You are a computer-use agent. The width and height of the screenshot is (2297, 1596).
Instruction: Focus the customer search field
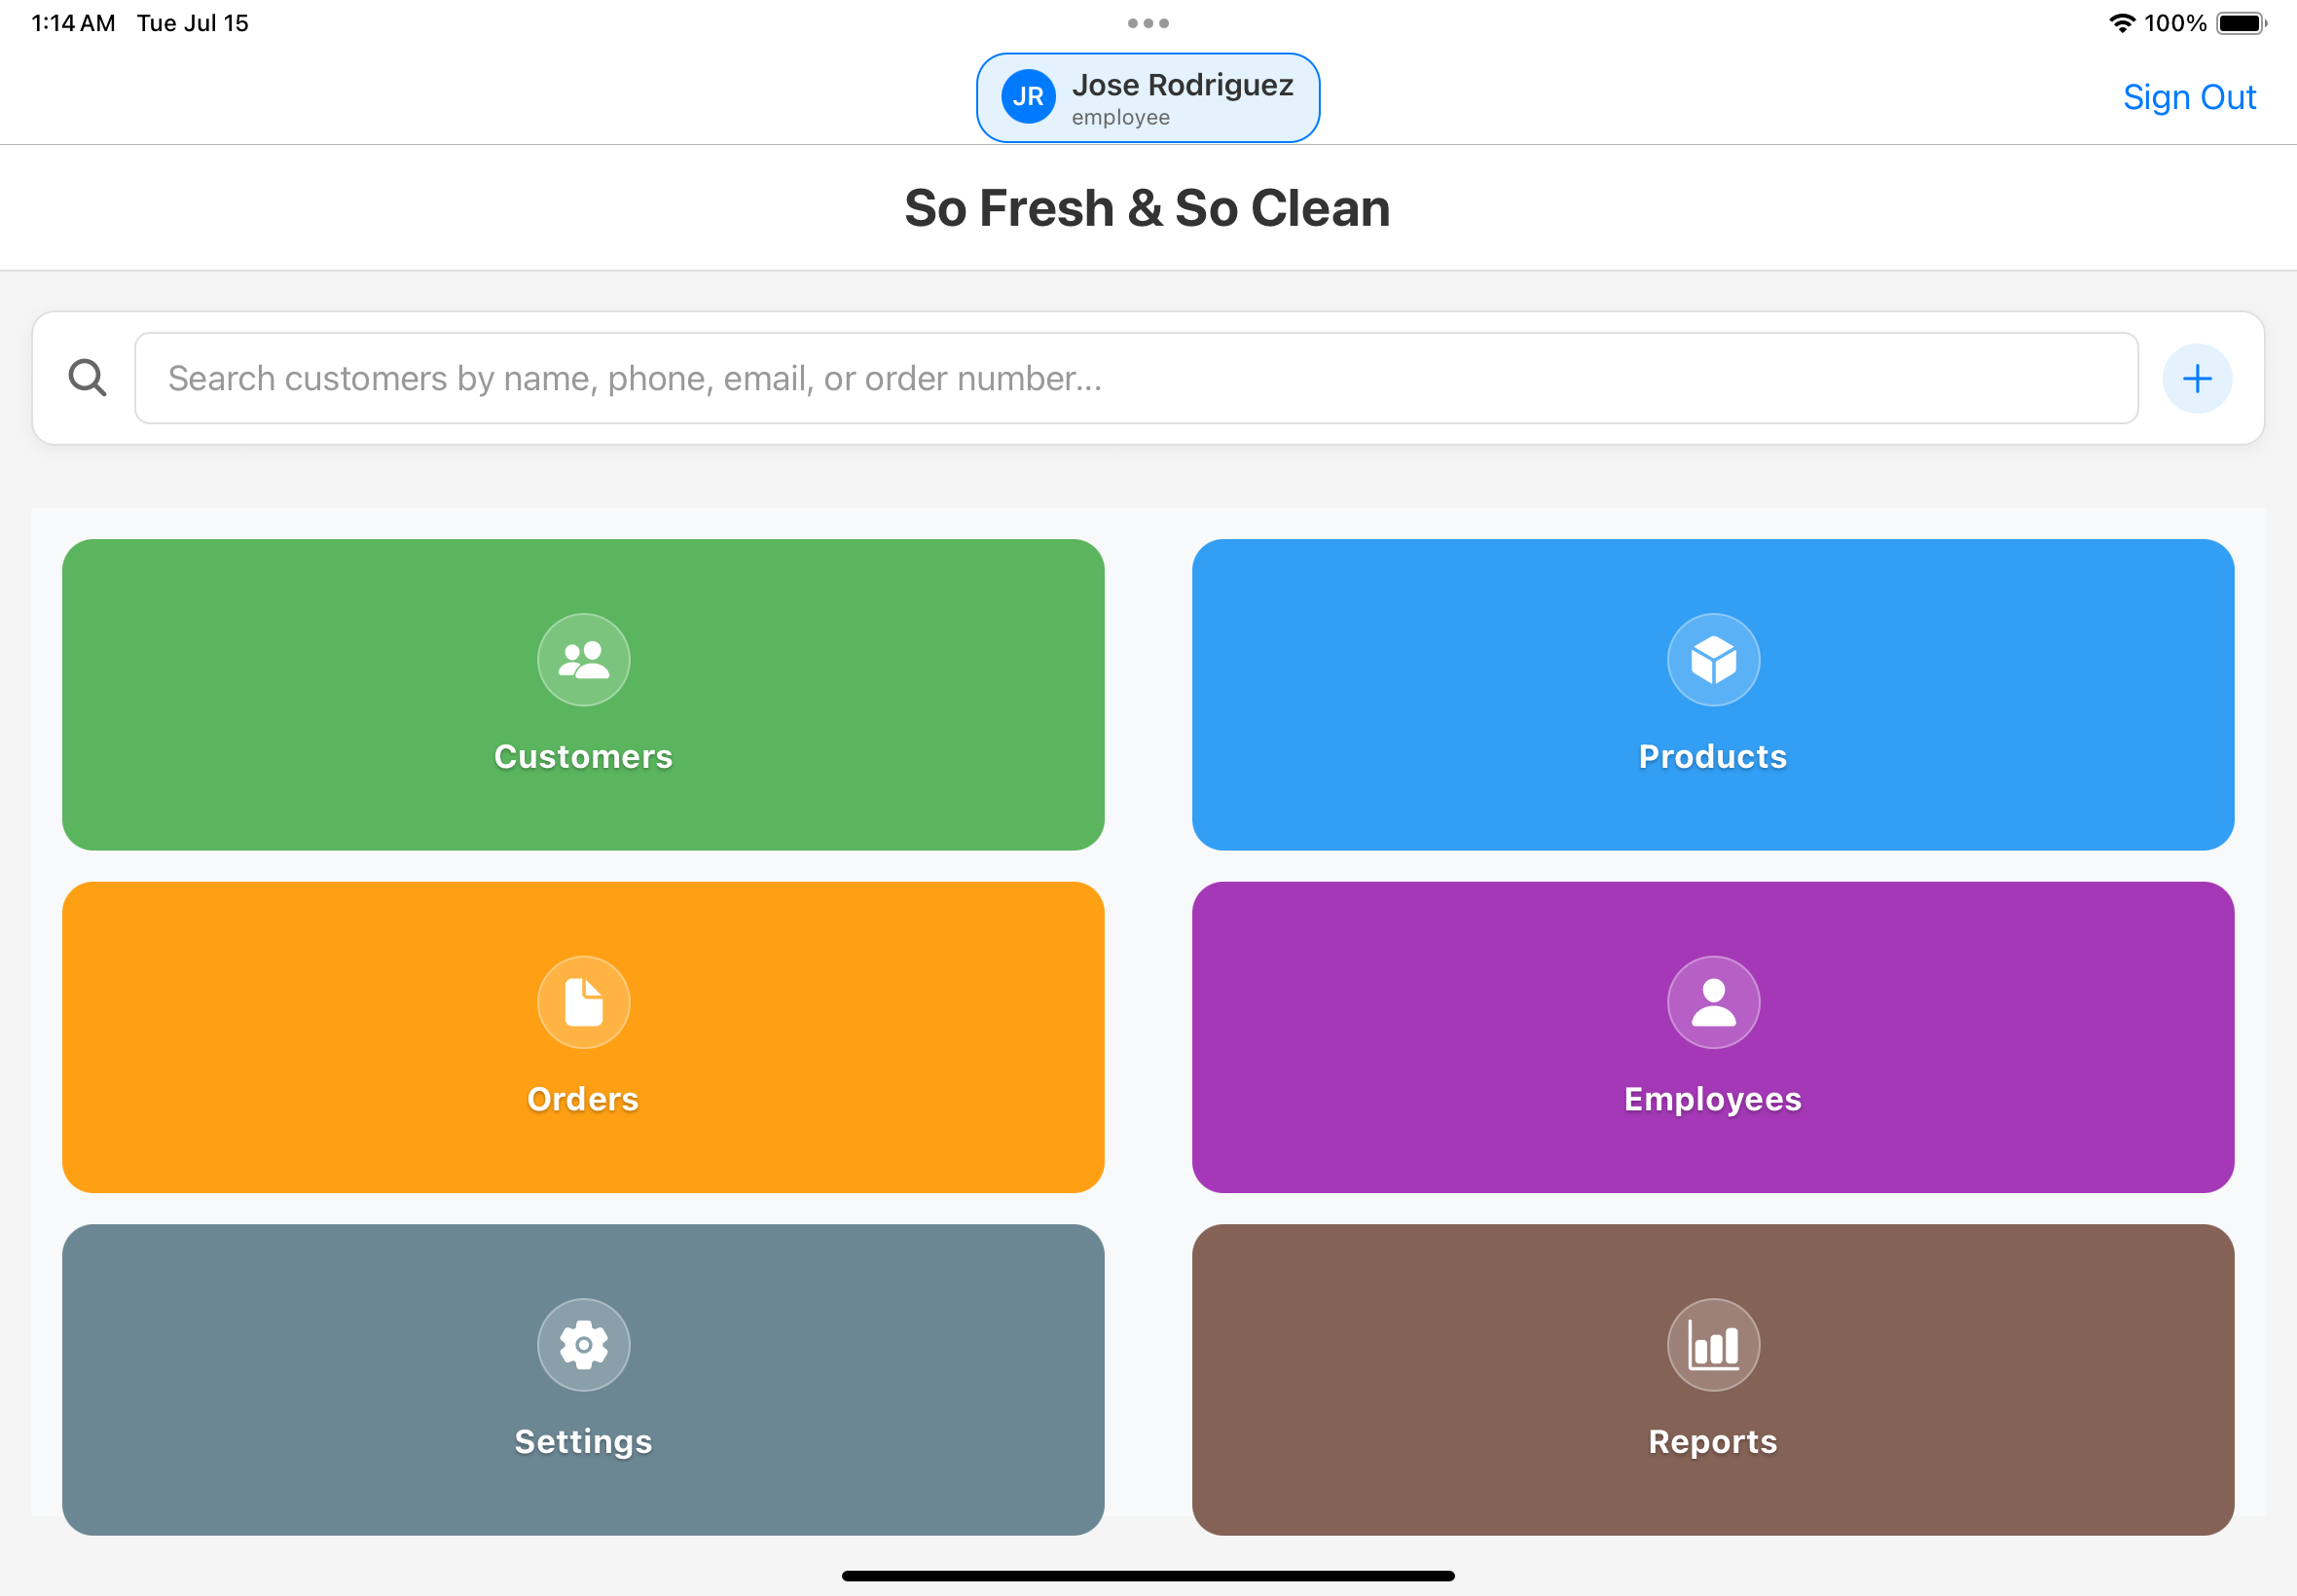(1136, 378)
